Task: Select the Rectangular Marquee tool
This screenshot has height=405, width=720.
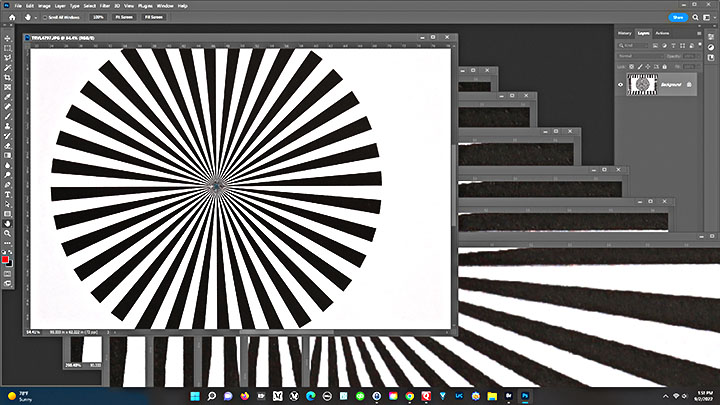Action: [x=7, y=48]
